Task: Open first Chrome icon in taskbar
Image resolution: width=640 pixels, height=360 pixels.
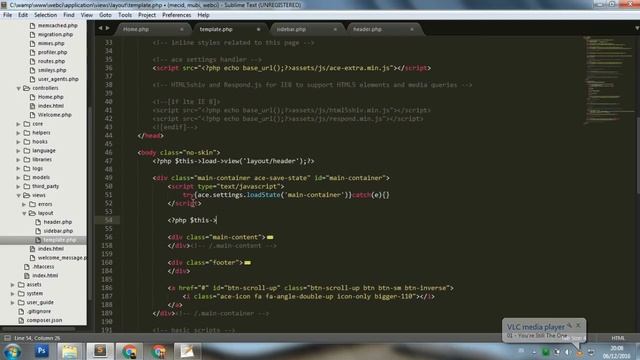Action: click(129, 351)
